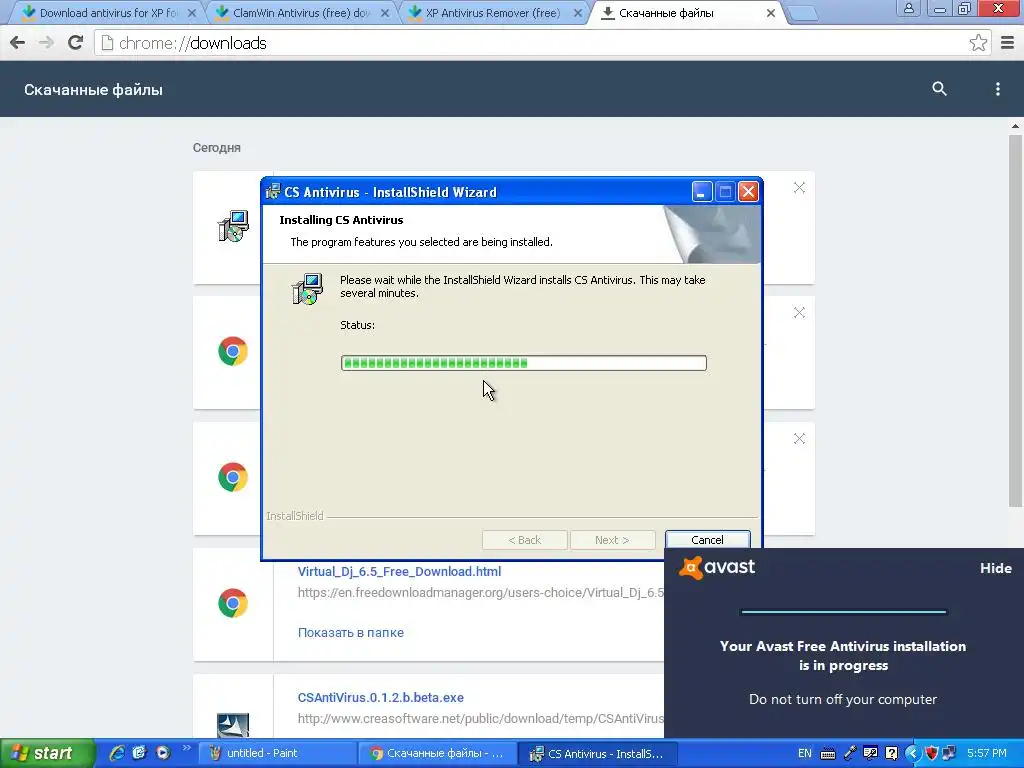Screen dimensions: 1024x768
Task: Click the Chrome user profile icon
Action: pyautogui.click(x=908, y=8)
